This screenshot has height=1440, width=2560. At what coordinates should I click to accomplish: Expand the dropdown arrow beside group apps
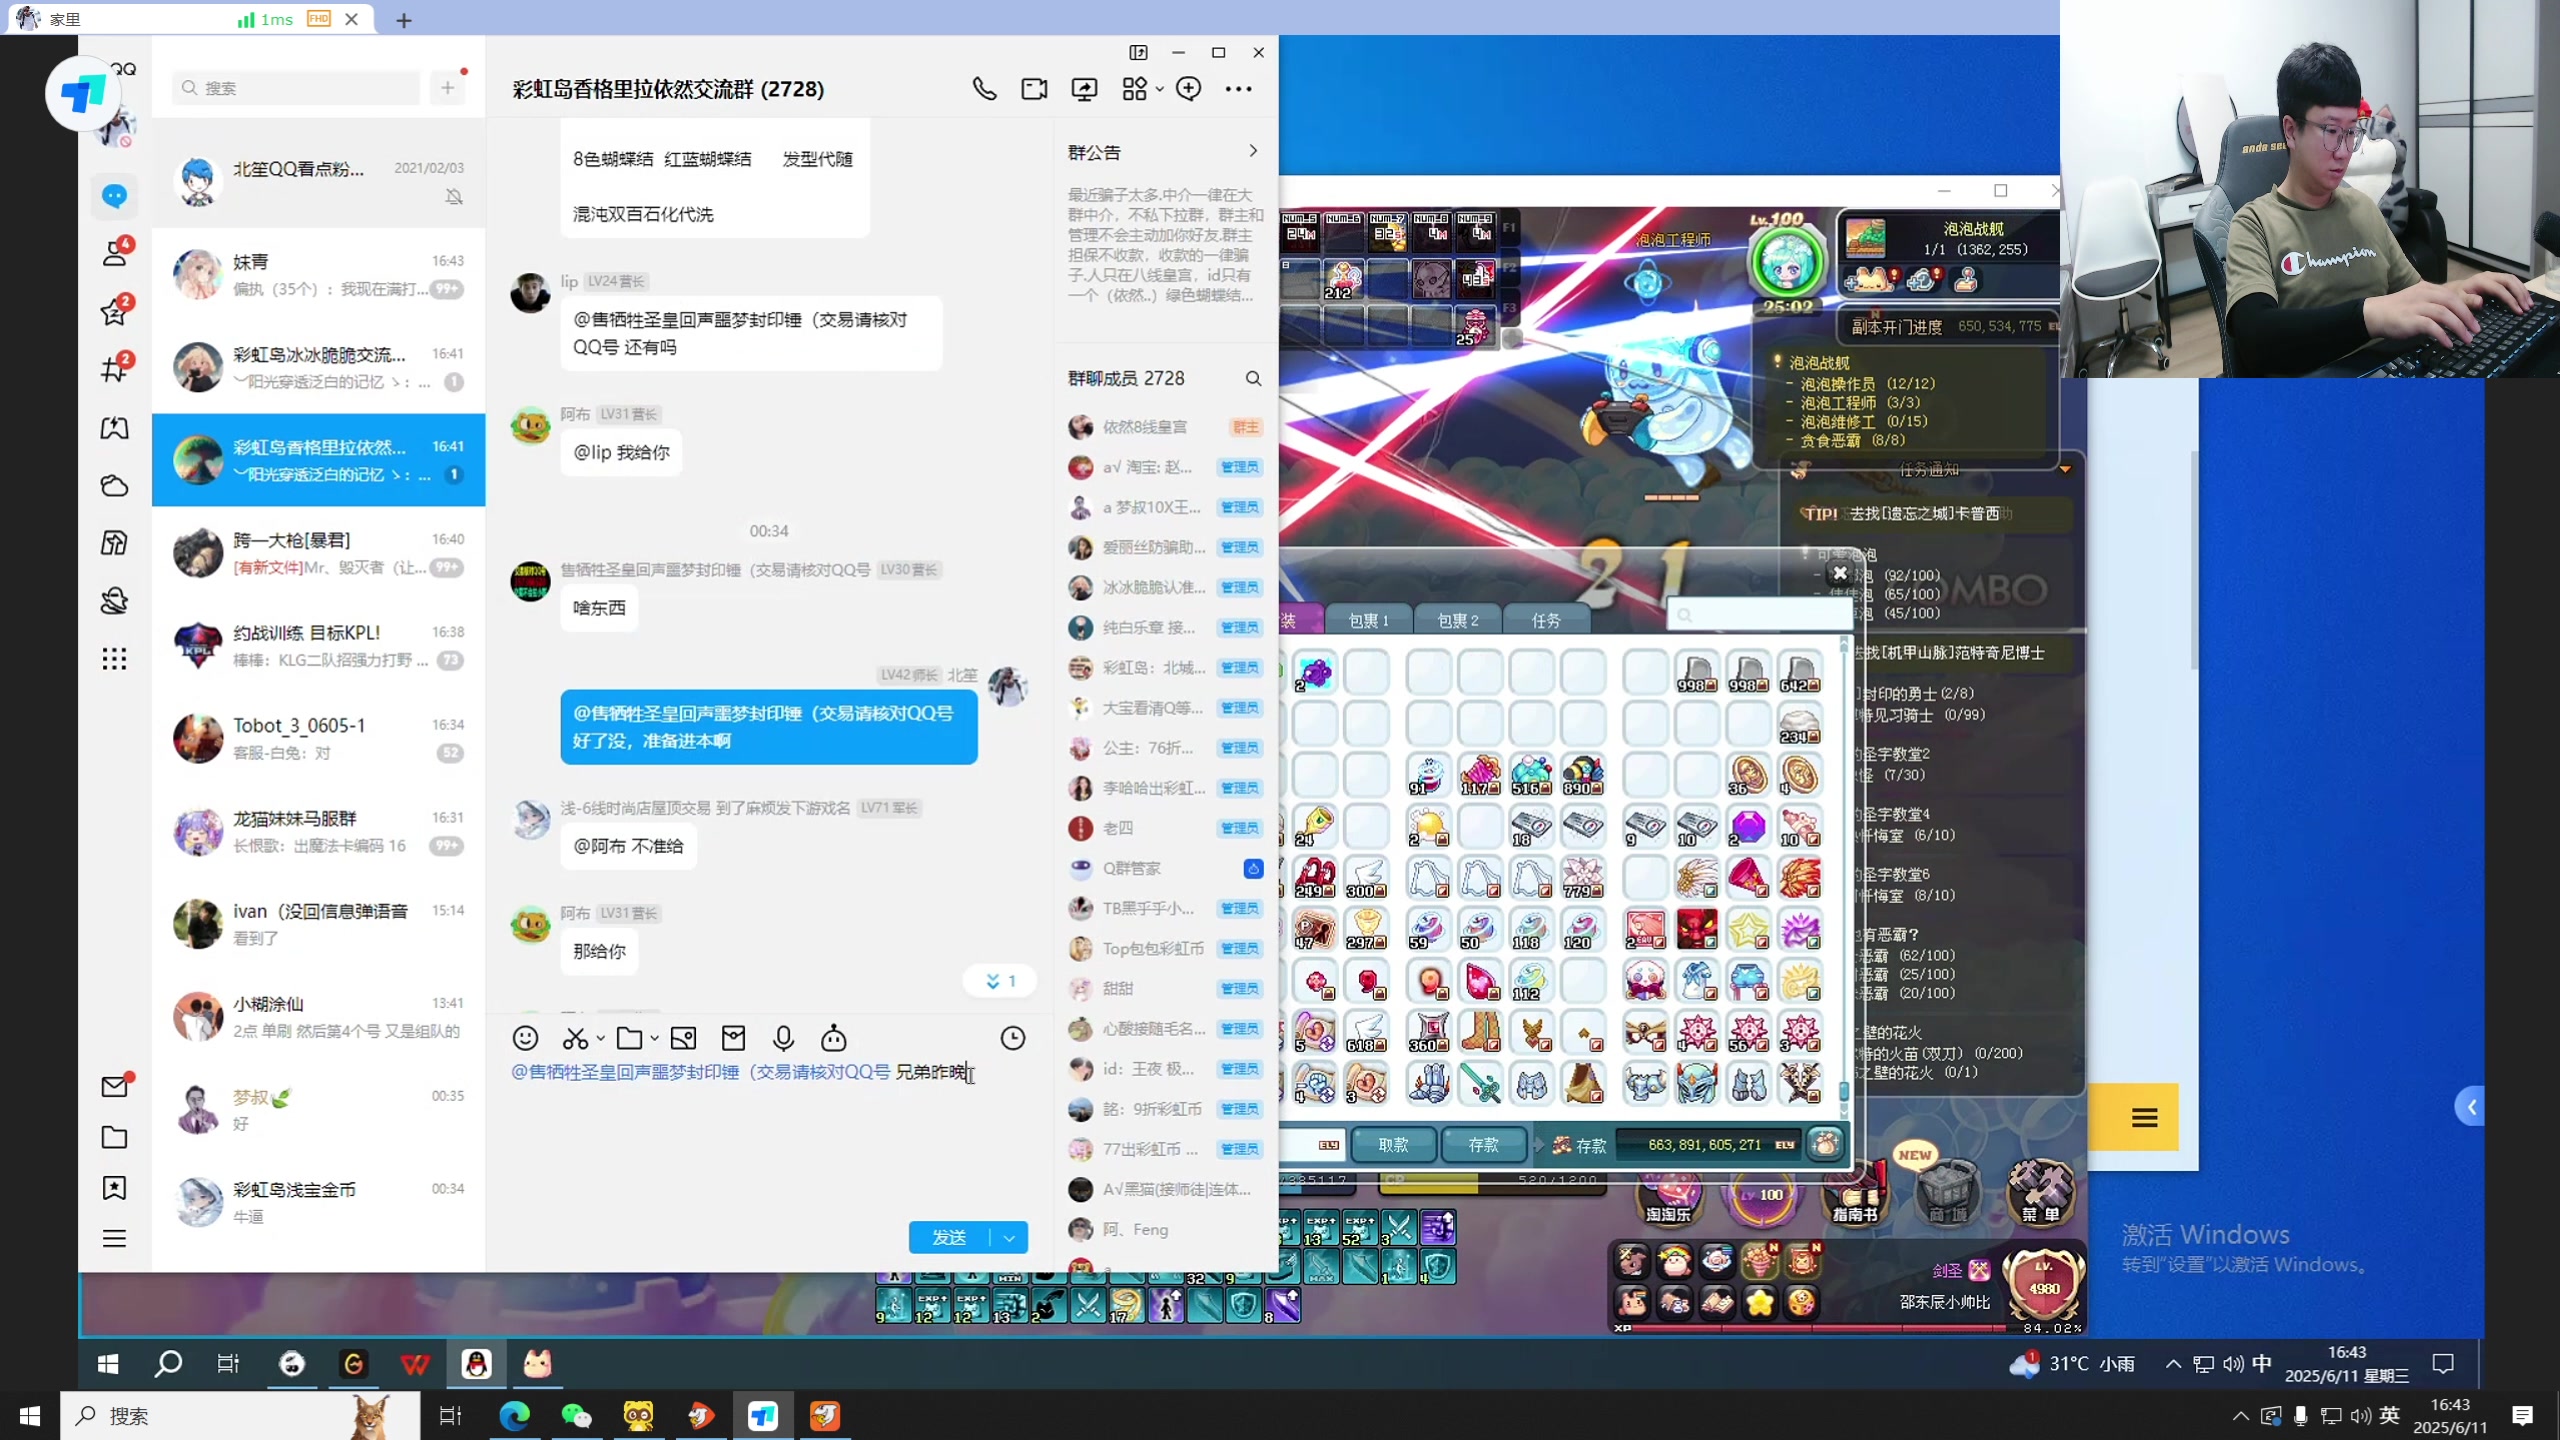1160,90
